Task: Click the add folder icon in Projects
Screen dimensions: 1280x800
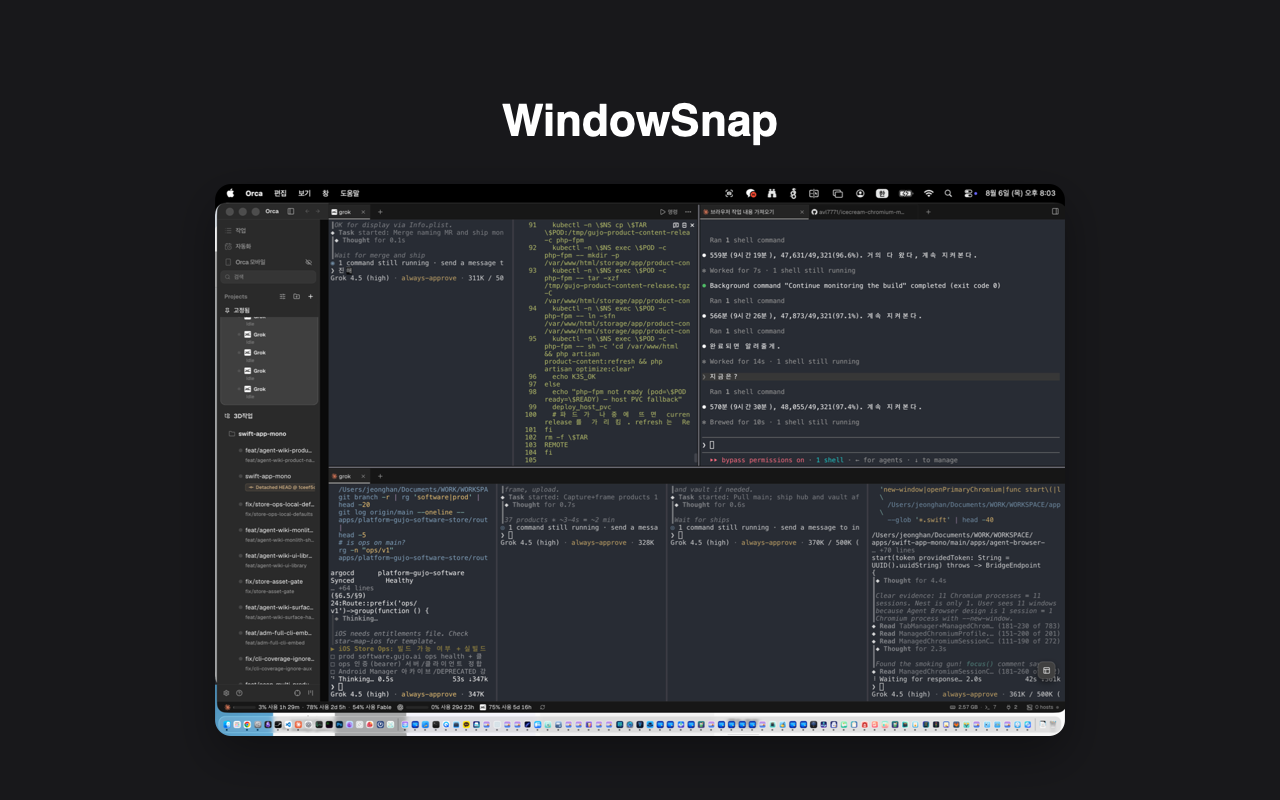Action: (296, 296)
